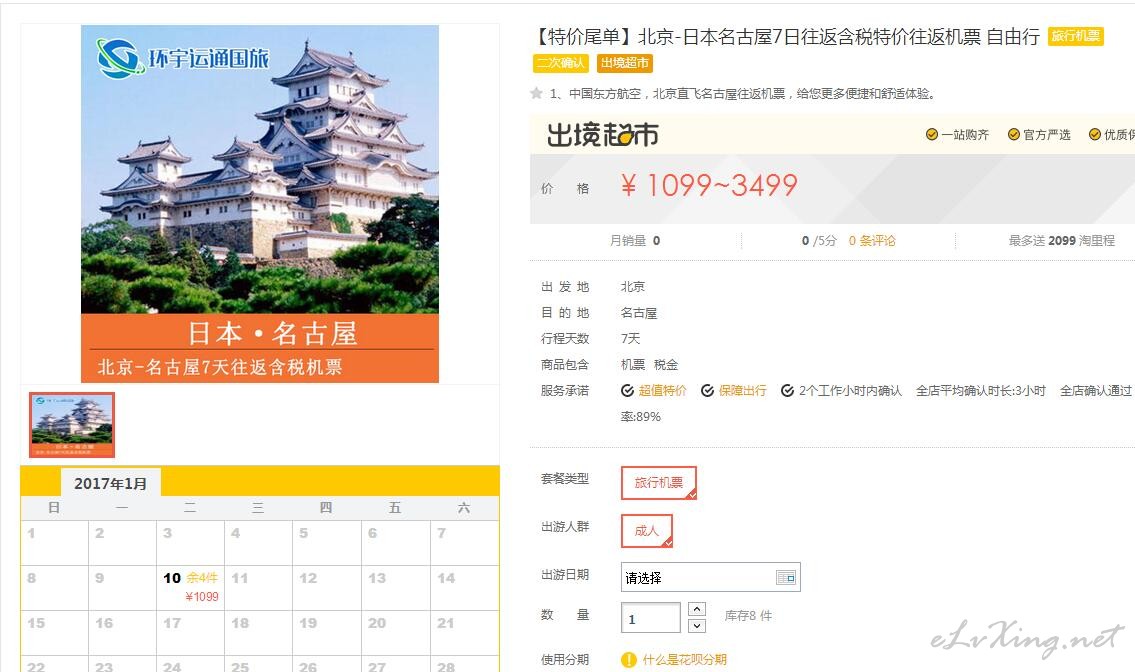Click the 超值特价 service promise link
The height and width of the screenshot is (672, 1135).
[x=662, y=390]
